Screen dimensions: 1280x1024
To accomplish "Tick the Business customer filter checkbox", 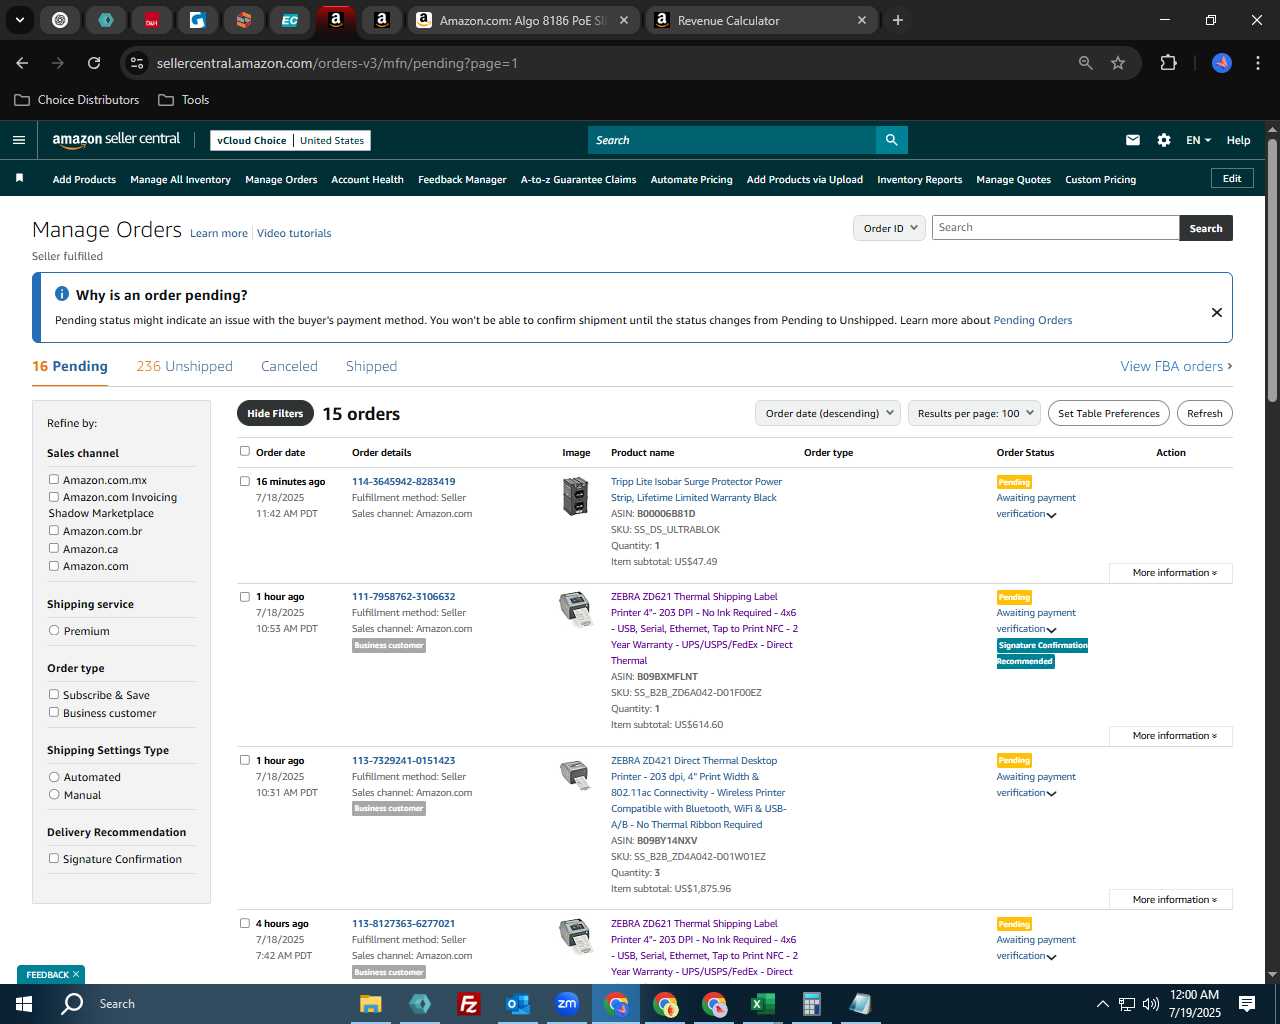I will pos(54,713).
